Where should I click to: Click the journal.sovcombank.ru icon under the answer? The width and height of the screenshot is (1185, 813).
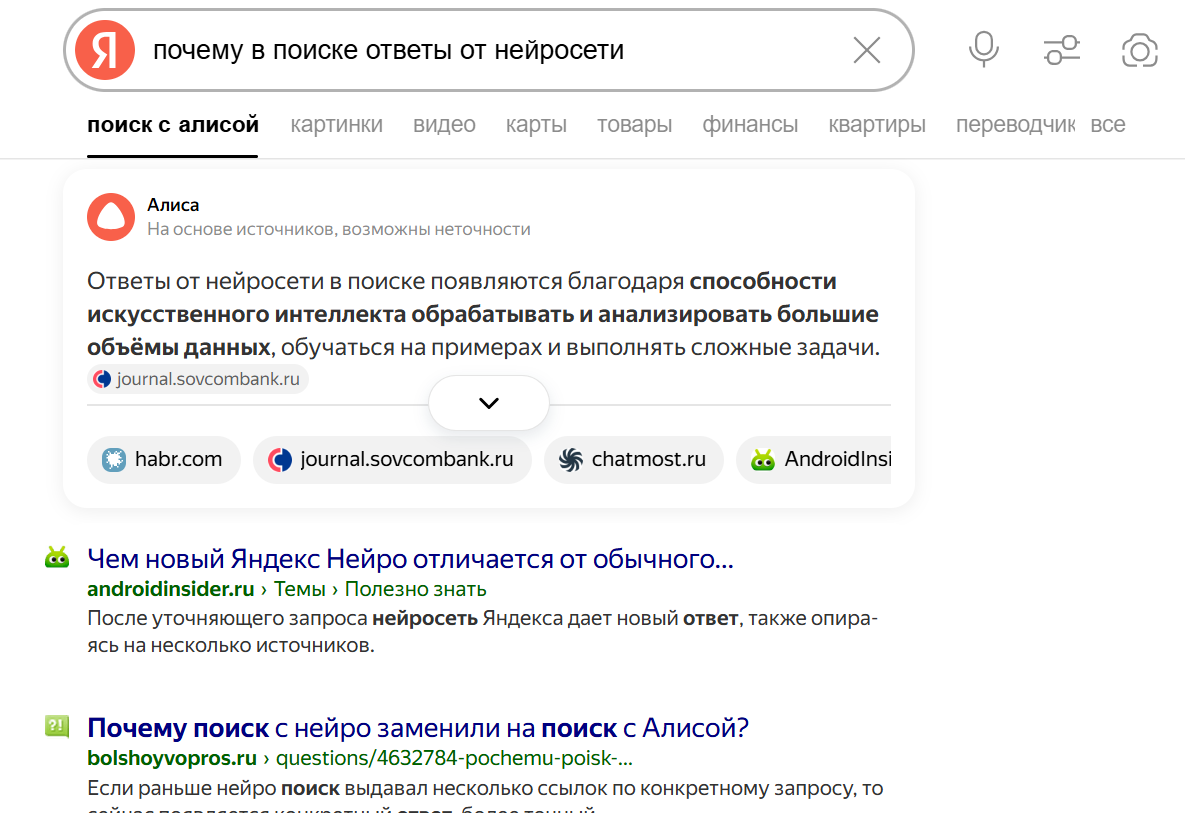[x=99, y=379]
